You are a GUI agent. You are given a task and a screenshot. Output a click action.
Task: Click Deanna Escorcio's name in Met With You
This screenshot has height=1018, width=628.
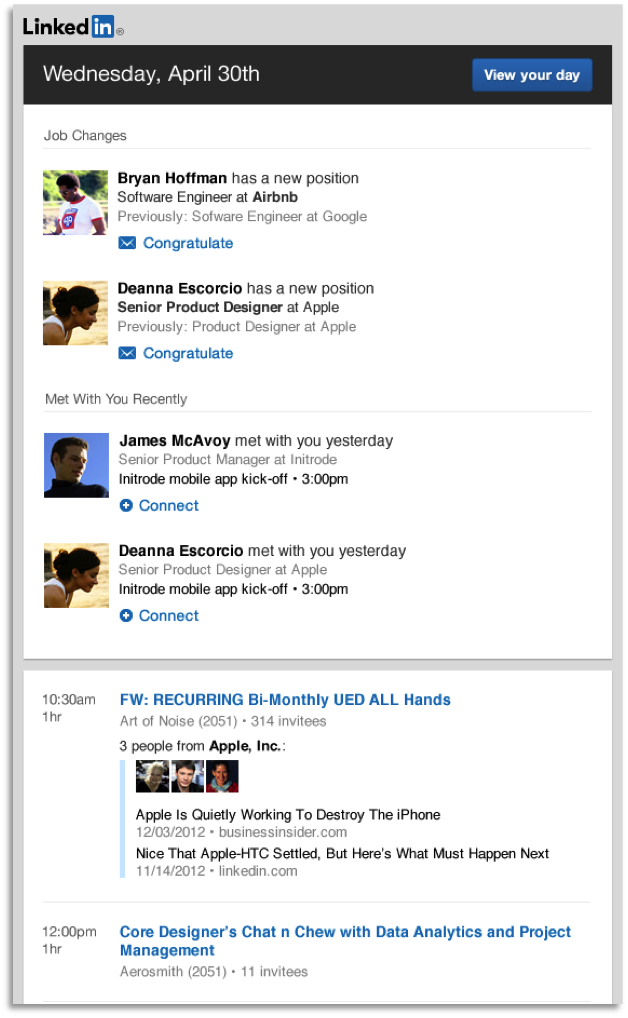pos(181,551)
